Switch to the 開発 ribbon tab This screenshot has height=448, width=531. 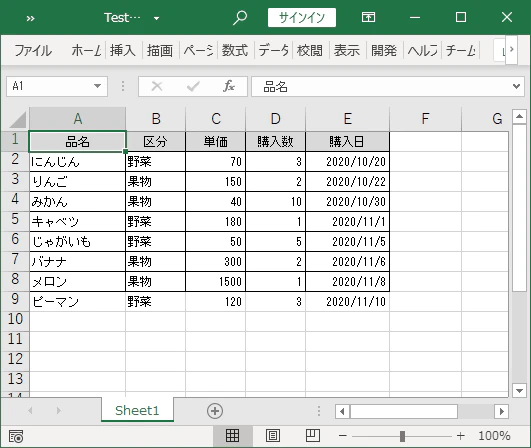point(384,51)
